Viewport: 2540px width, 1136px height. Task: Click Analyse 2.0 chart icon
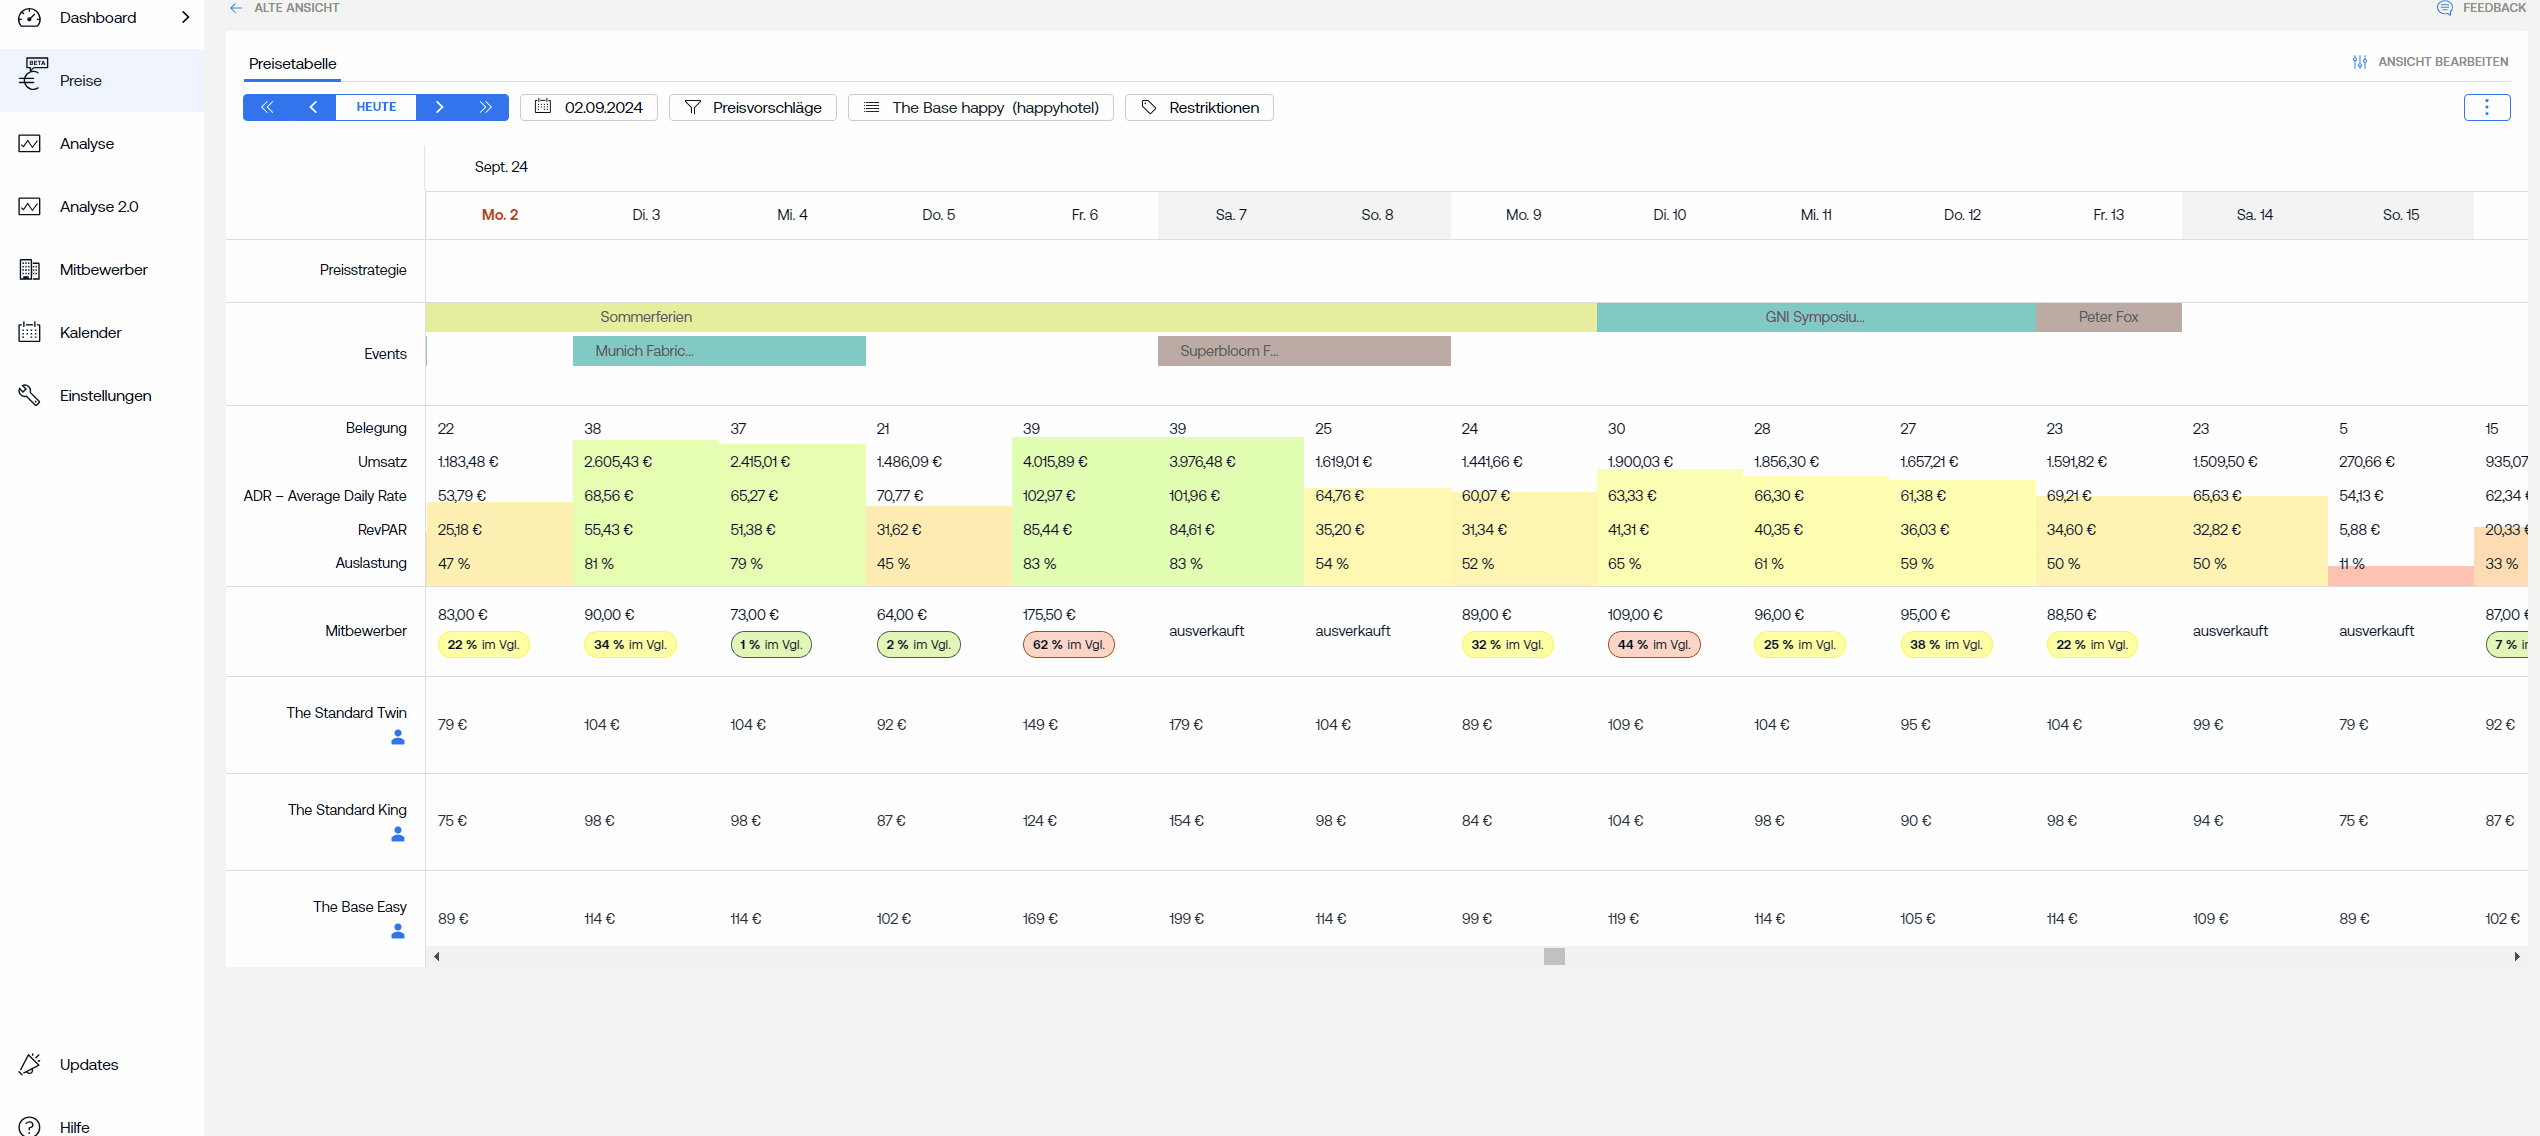pos(30,206)
